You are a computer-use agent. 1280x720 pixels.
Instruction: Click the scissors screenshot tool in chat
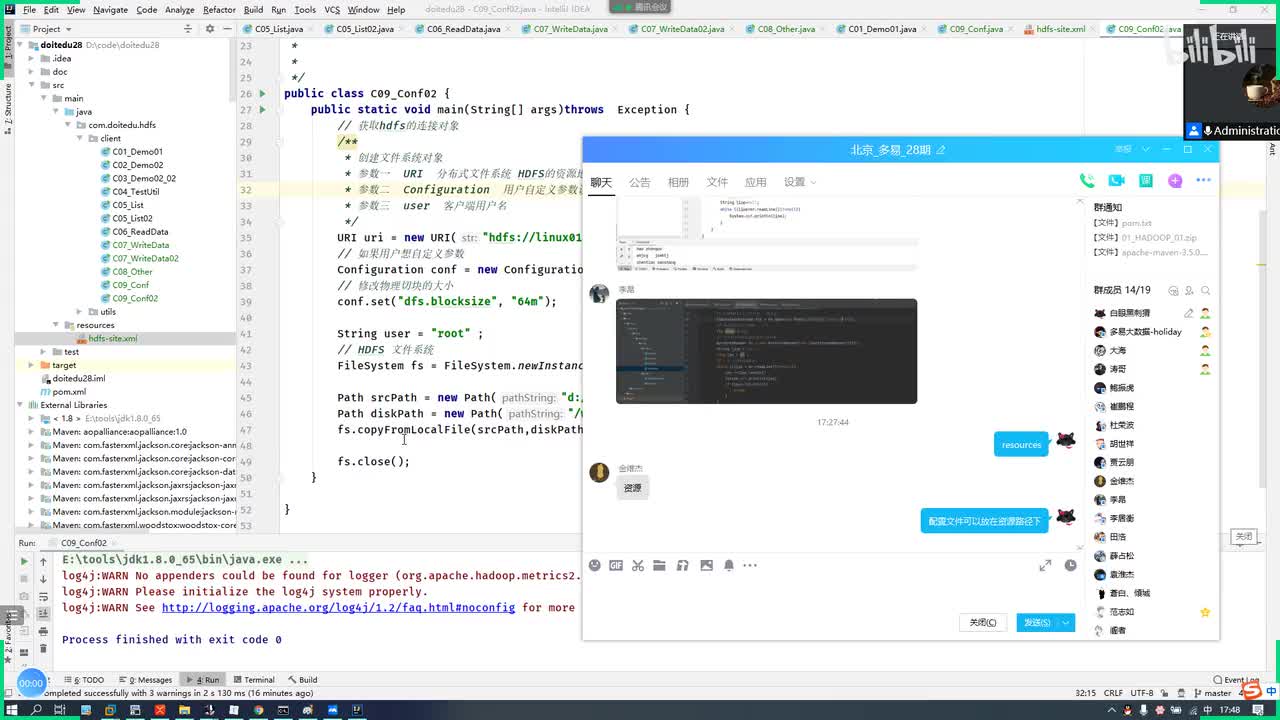click(638, 566)
